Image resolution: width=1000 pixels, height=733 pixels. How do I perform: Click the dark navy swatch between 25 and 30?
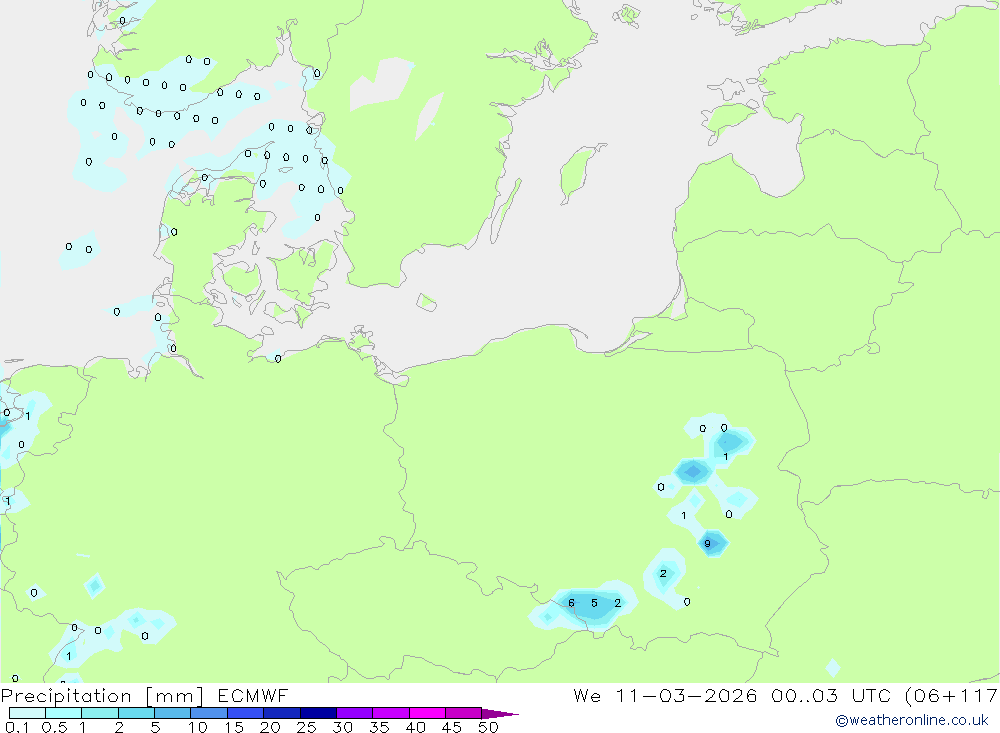tap(318, 713)
